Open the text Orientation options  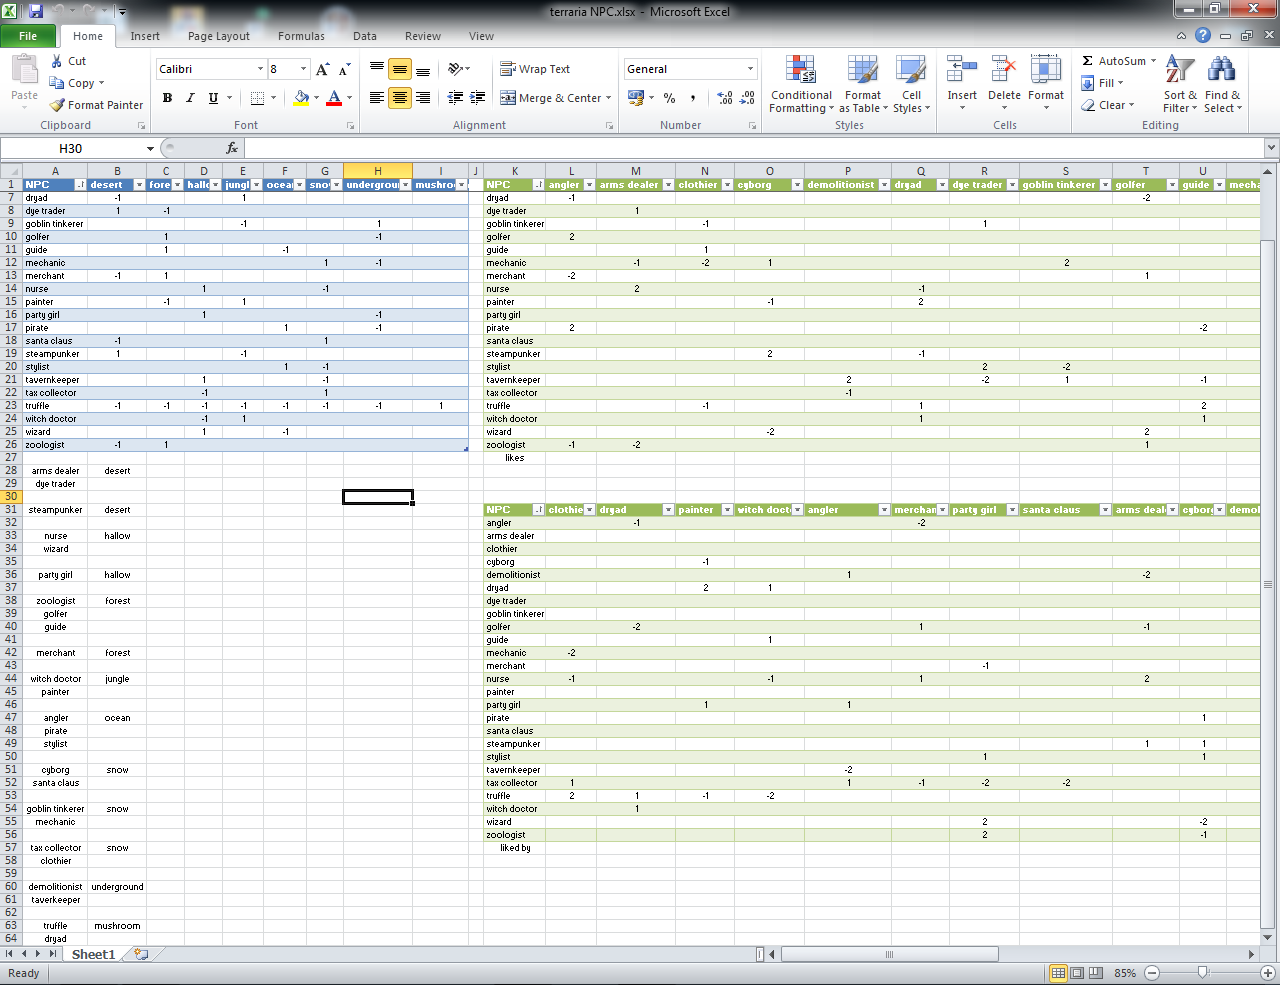point(459,69)
